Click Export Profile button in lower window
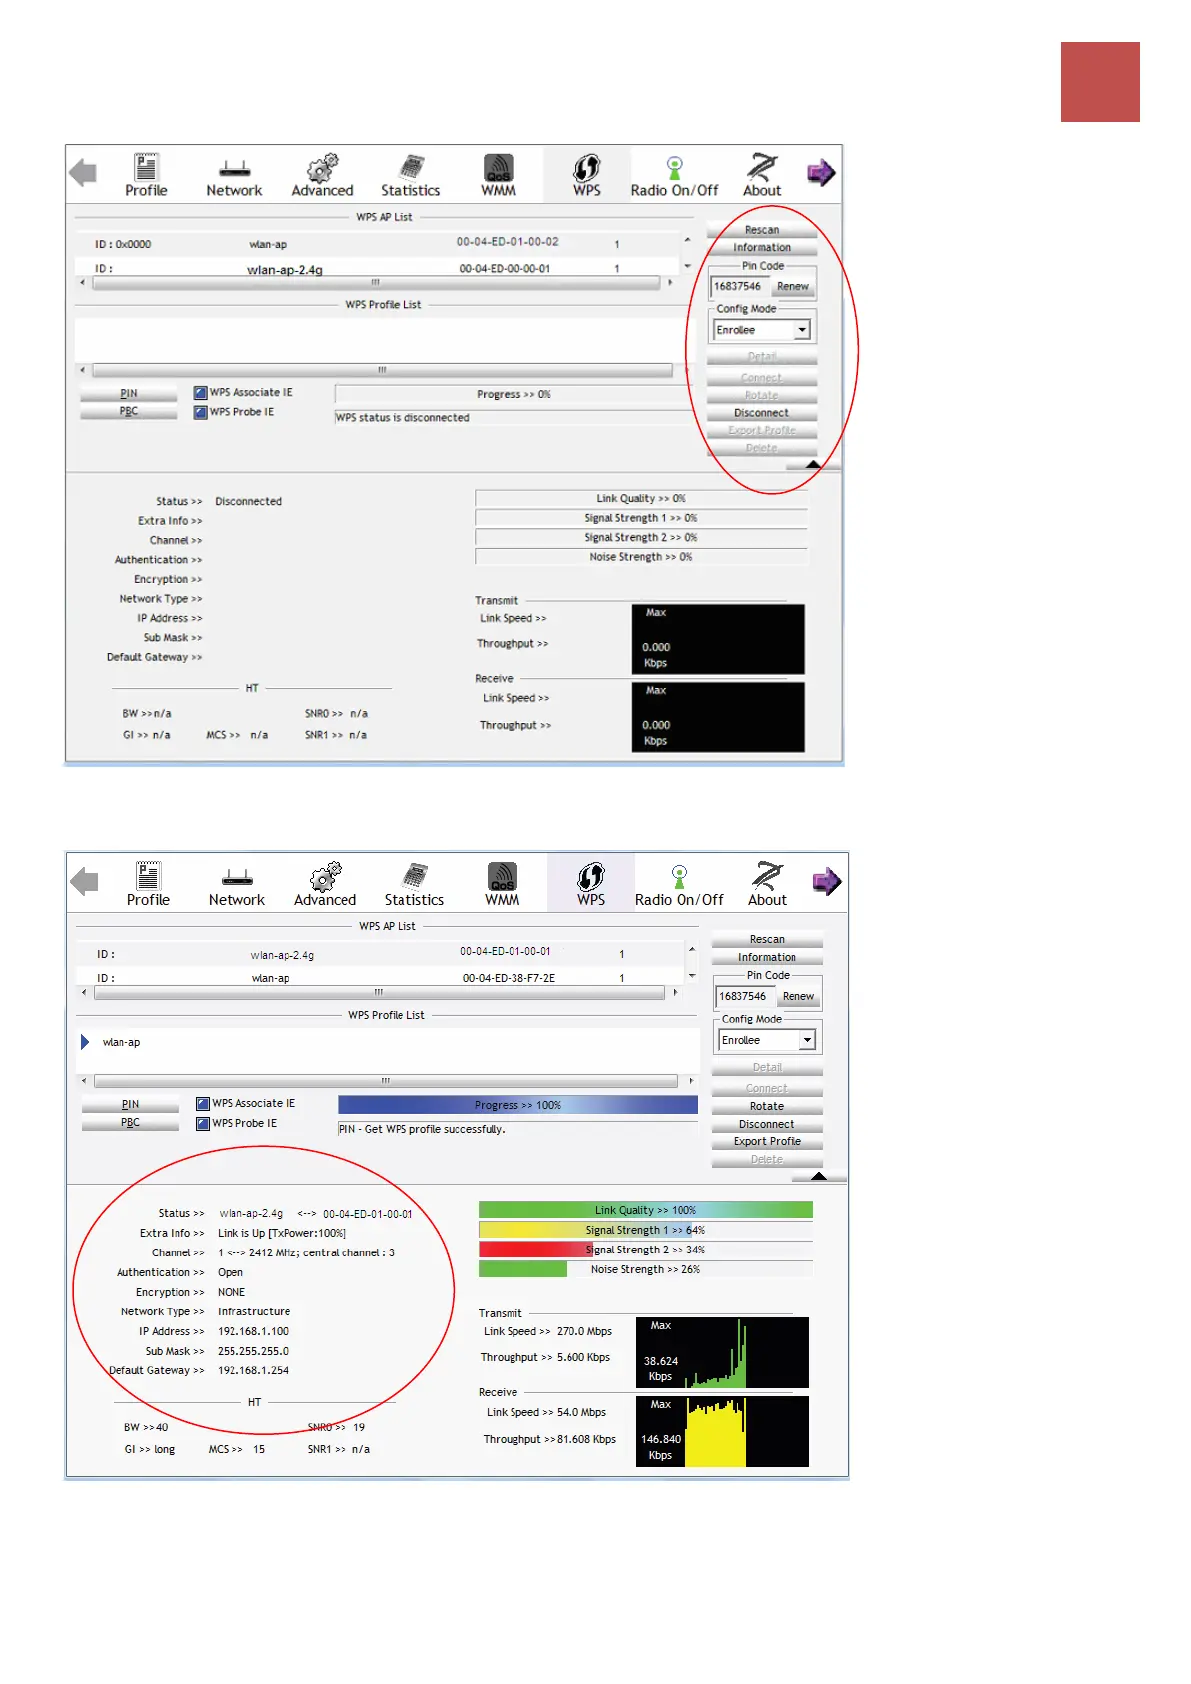The width and height of the screenshot is (1191, 1684). 767,1141
